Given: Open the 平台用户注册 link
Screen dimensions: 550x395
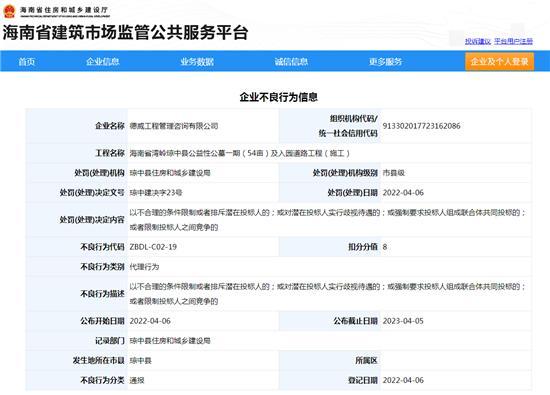Looking at the screenshot, I should click(x=513, y=41).
